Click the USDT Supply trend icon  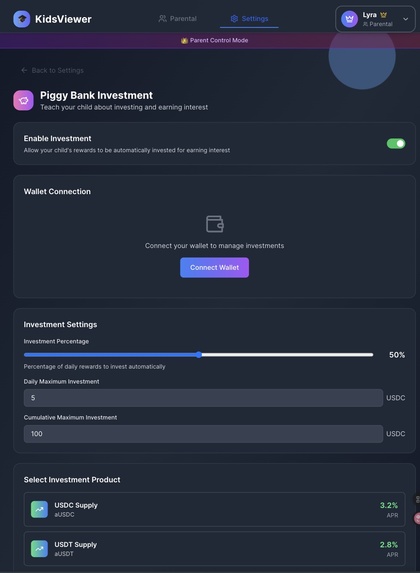(x=39, y=549)
